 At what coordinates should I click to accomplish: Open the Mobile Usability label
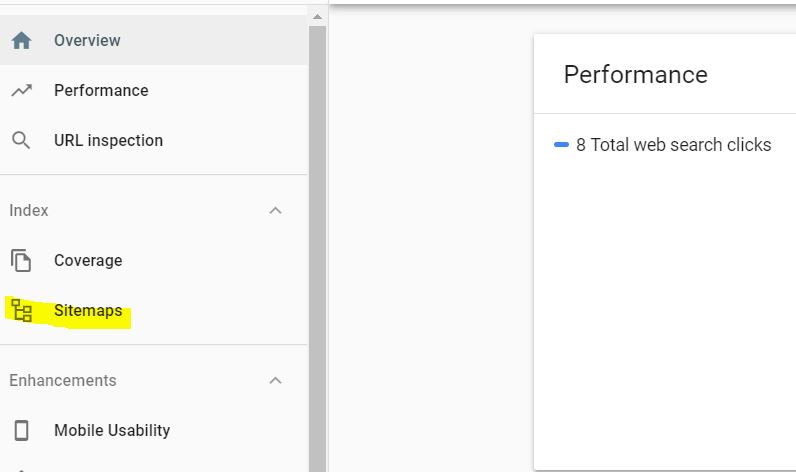click(x=112, y=431)
